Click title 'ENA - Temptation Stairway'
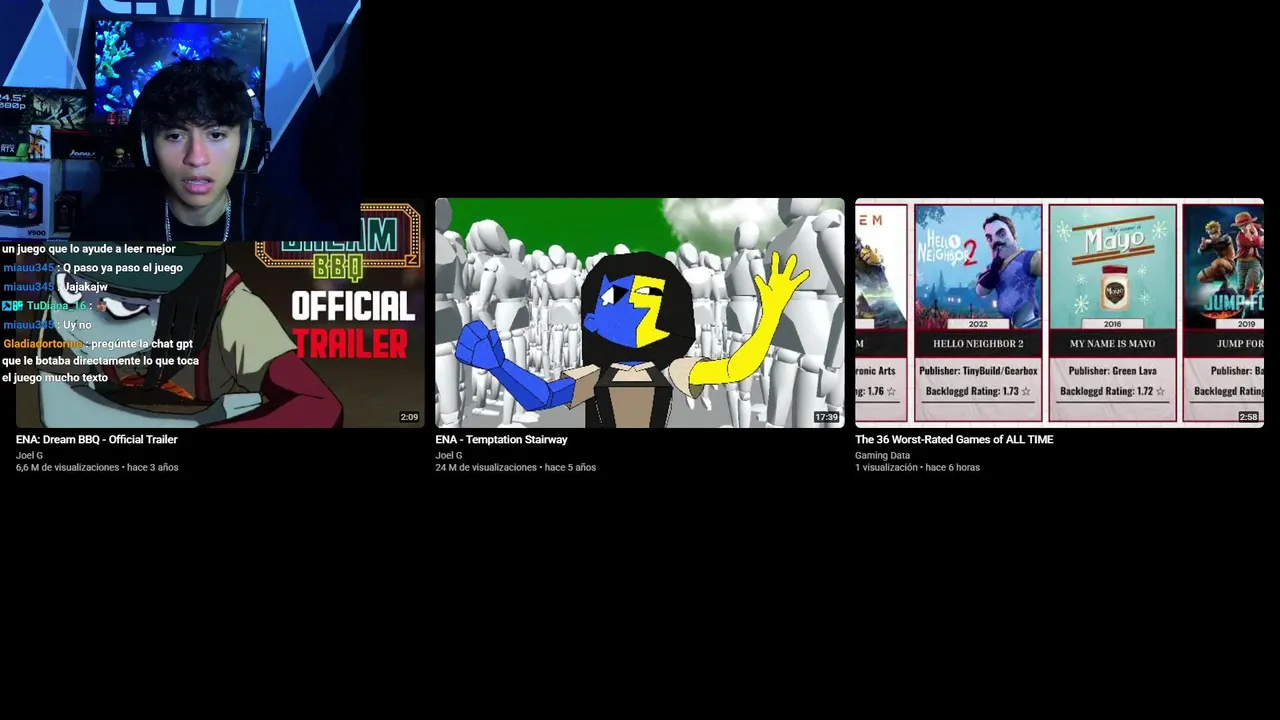Screen dimensions: 1280x720 [501, 440]
